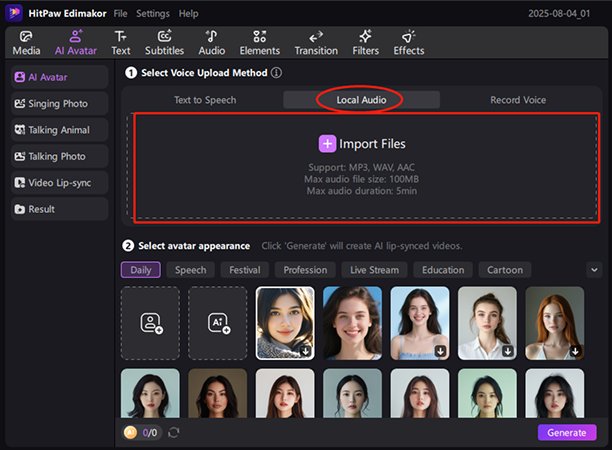This screenshot has width=612, height=450.
Task: Select Video Lip-sync in the sidebar
Action: click(x=59, y=183)
